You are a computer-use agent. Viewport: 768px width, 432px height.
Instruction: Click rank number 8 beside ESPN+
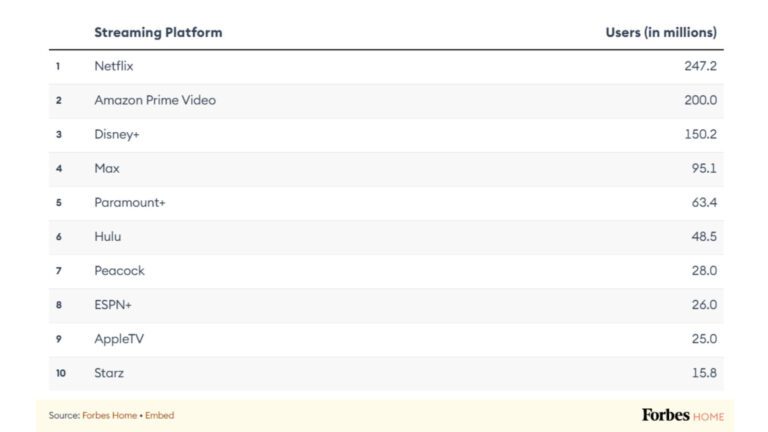click(59, 305)
